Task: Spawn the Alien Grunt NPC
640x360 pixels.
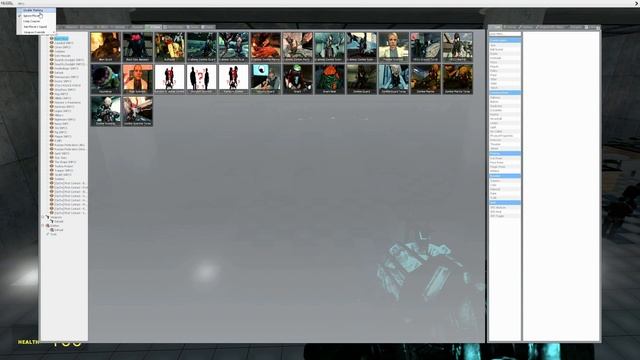Action: [106, 47]
